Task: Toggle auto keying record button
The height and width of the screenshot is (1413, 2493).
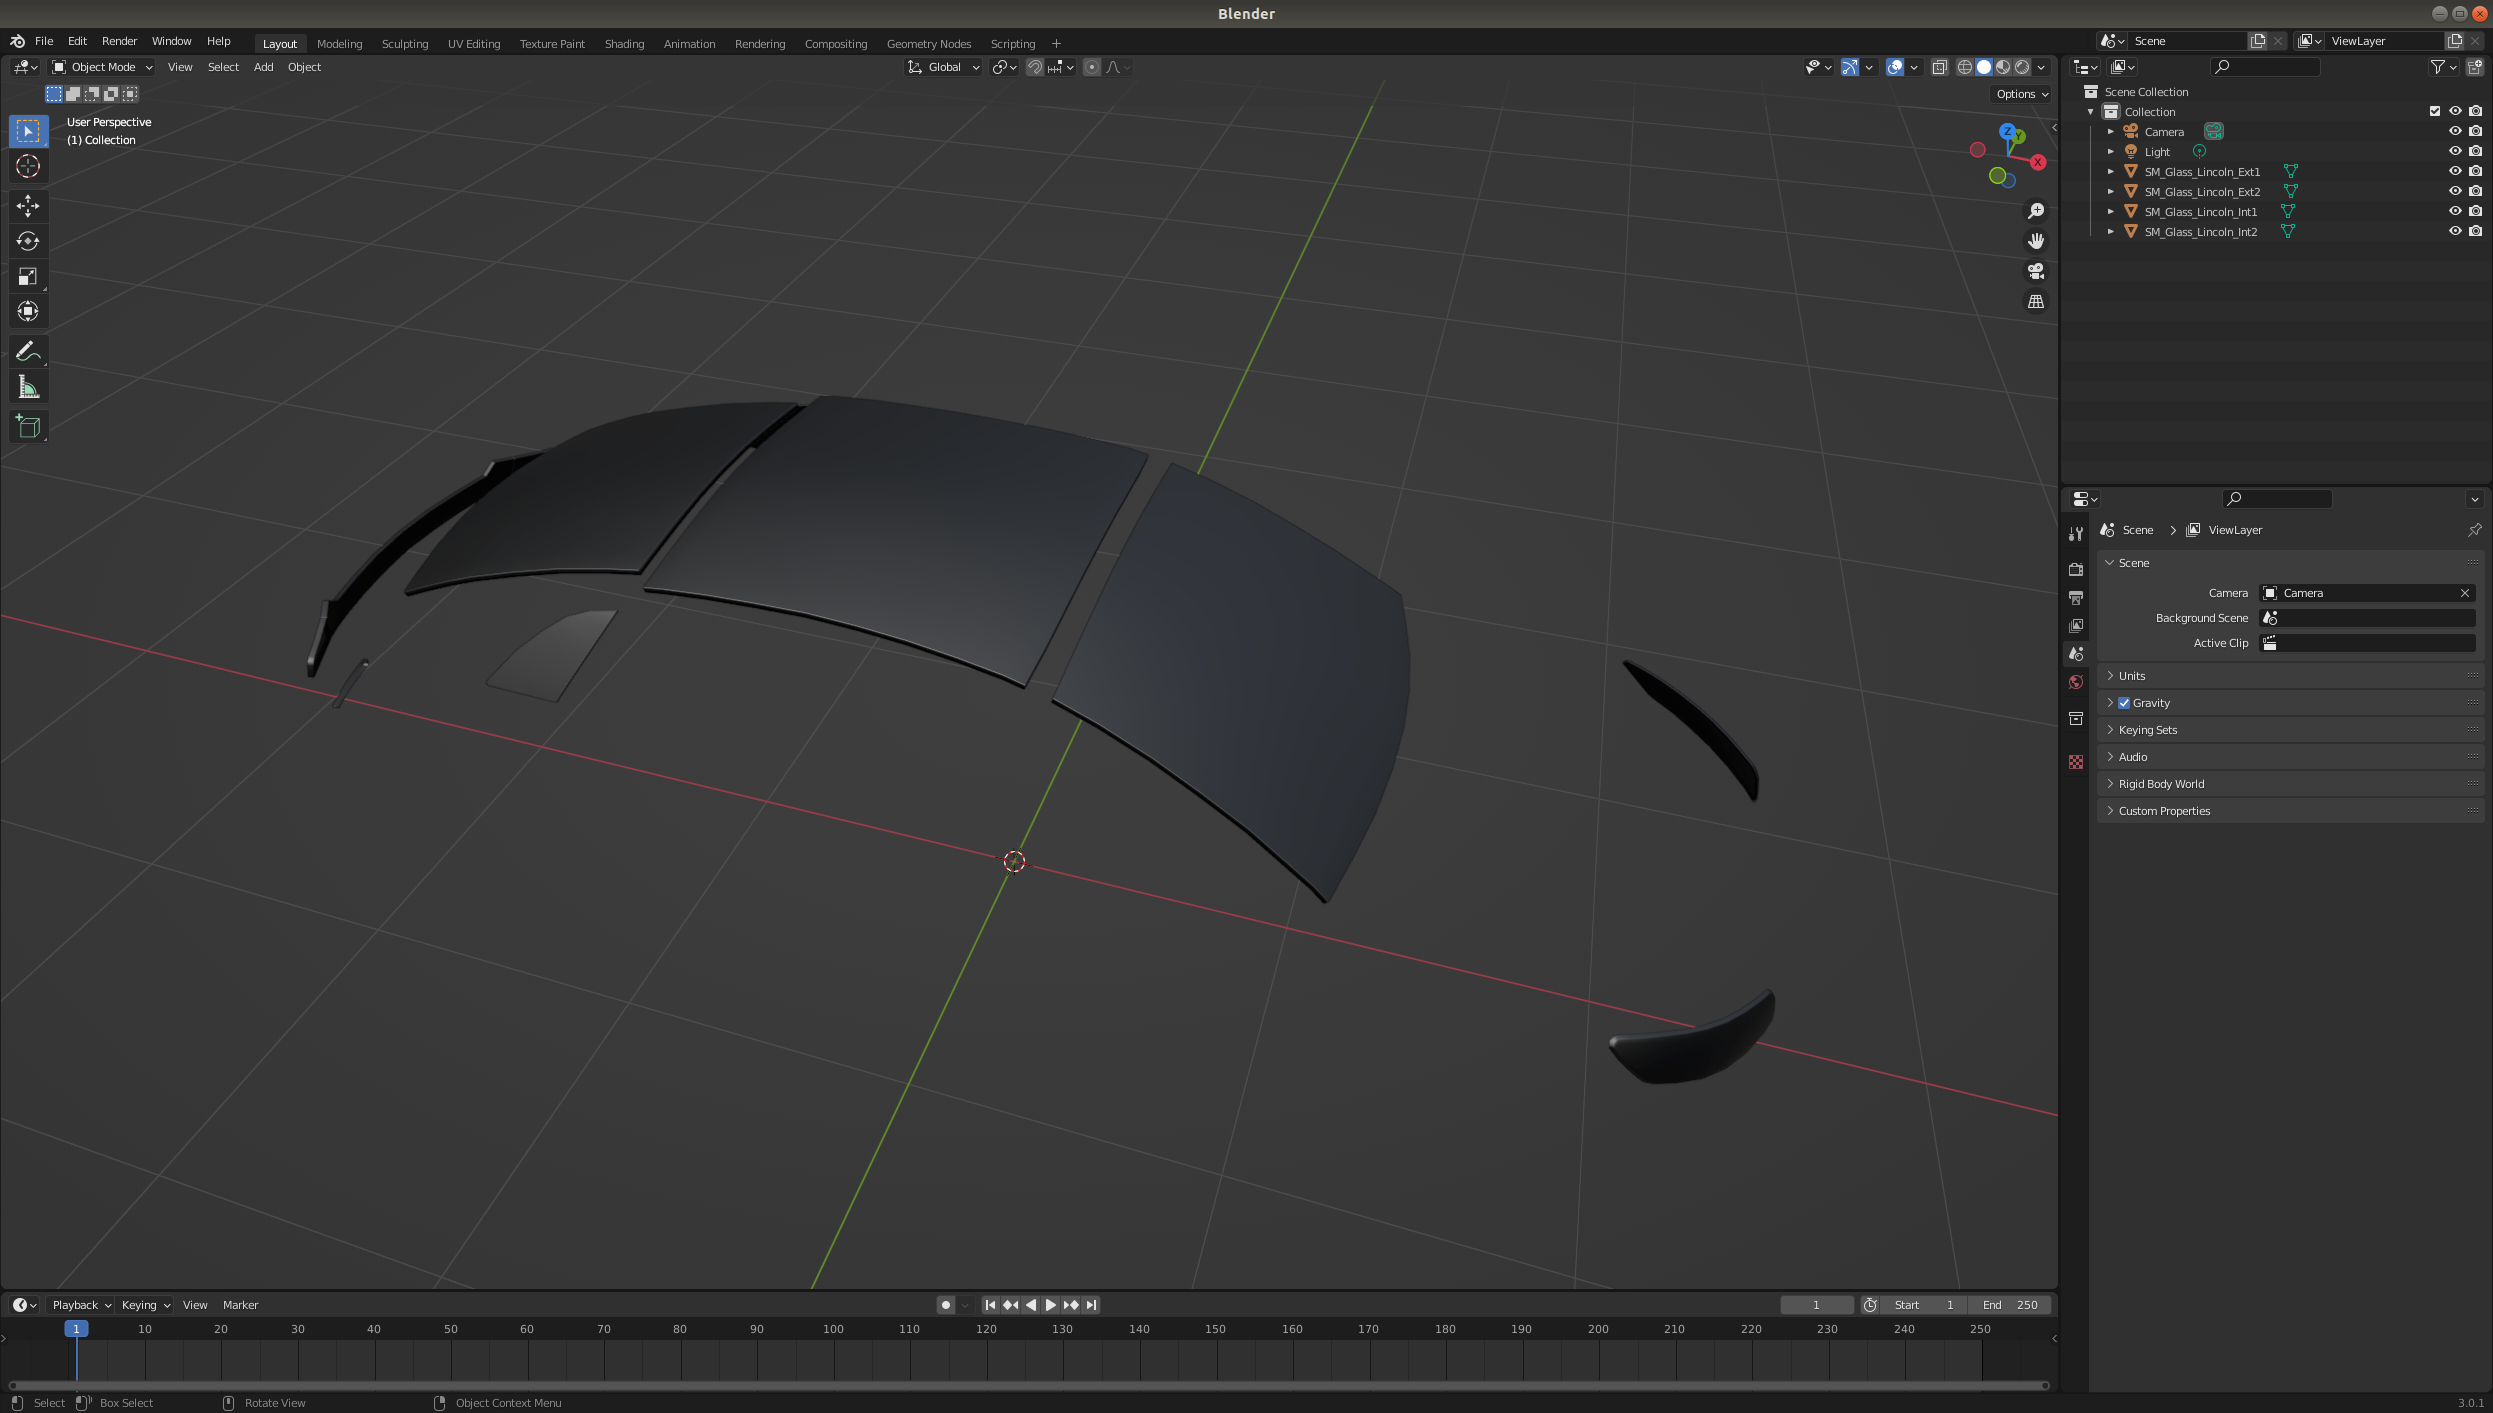Action: tap(946, 1304)
